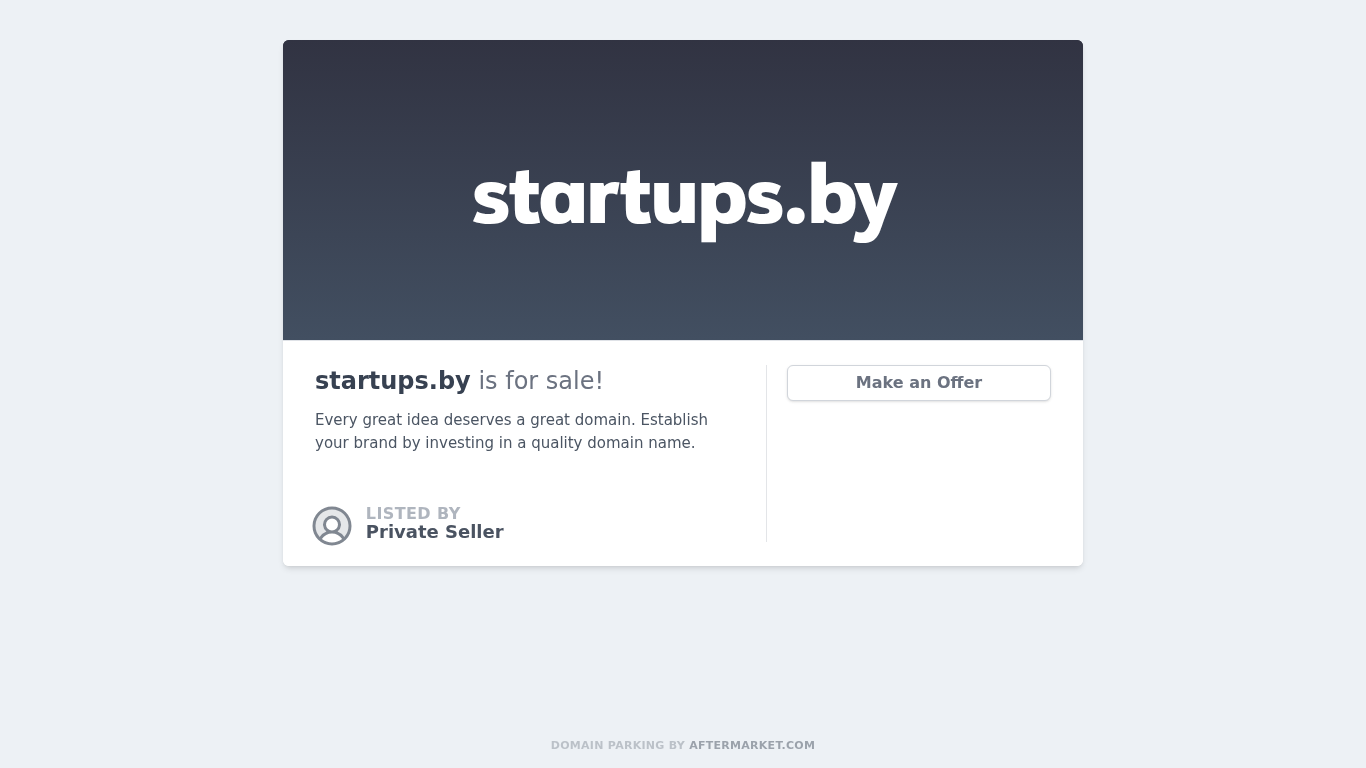Select the 'Private Seller' name text
The image size is (1366, 768).
[435, 532]
